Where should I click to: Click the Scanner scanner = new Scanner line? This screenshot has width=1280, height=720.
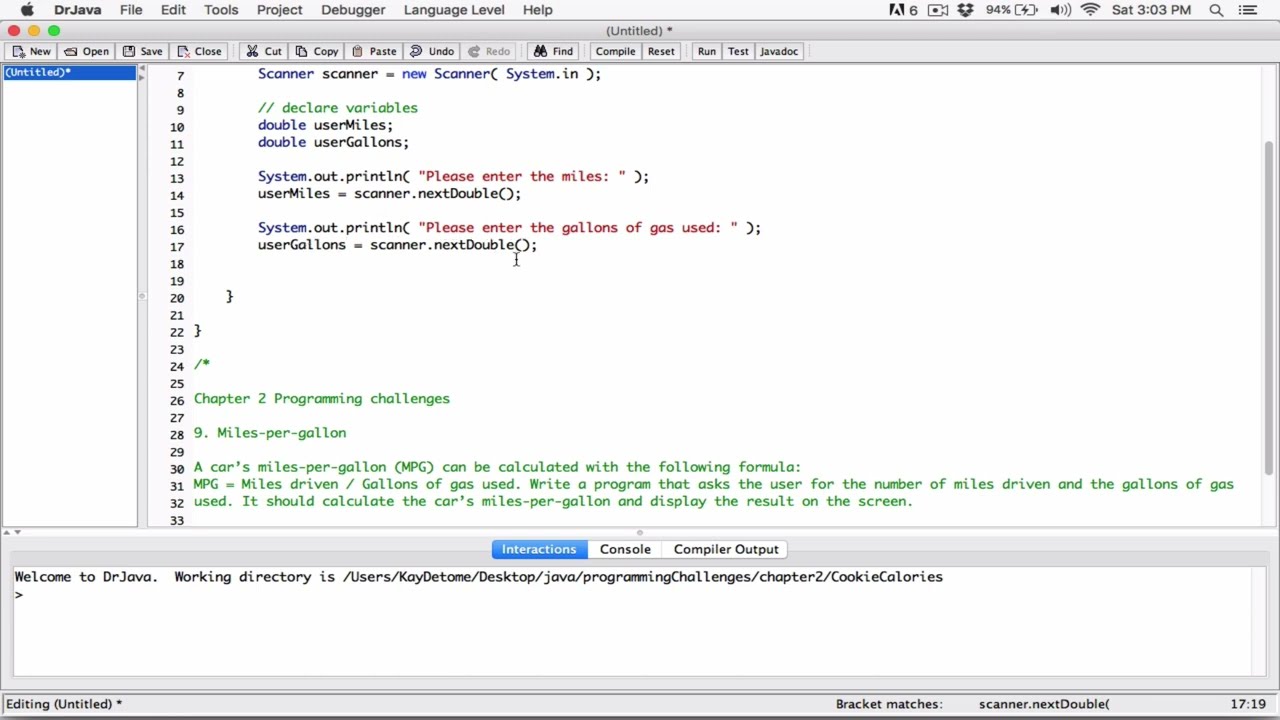click(x=429, y=74)
